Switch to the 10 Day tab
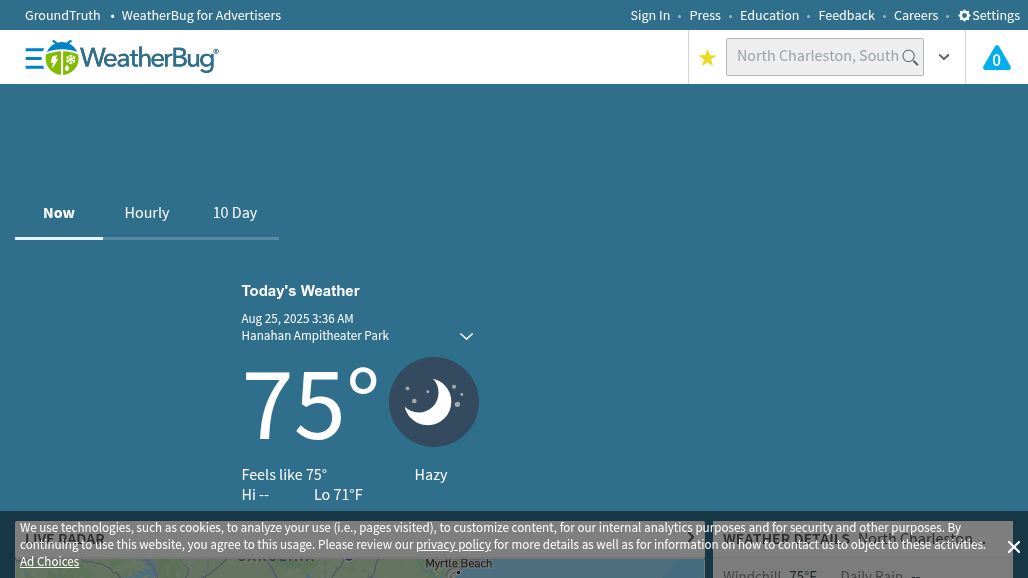Viewport: 1028px width, 578px height. click(x=235, y=213)
